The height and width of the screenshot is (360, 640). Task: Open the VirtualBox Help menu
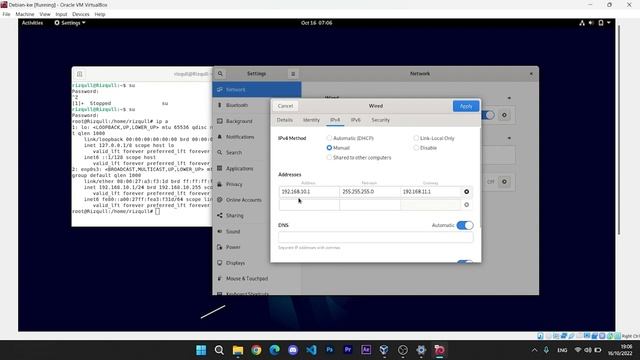point(100,14)
